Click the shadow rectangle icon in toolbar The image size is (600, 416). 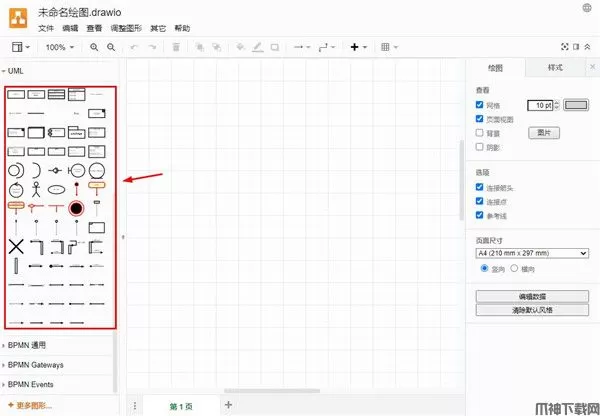(275, 47)
